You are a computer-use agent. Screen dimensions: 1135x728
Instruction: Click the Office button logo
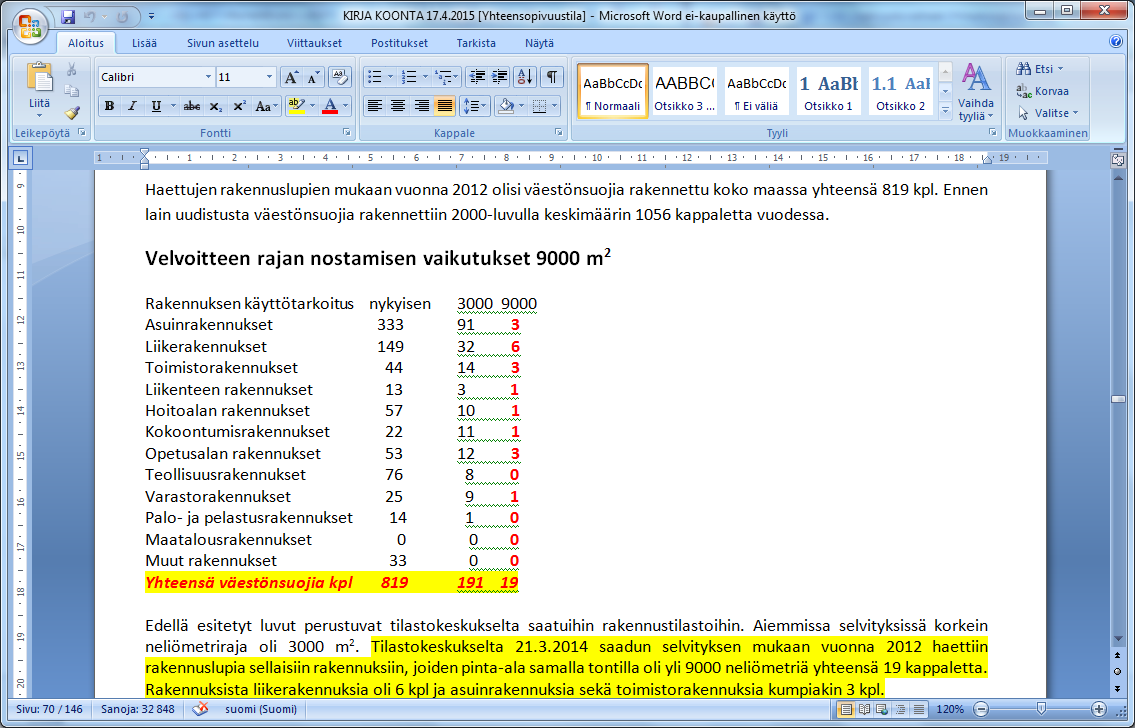(x=30, y=27)
